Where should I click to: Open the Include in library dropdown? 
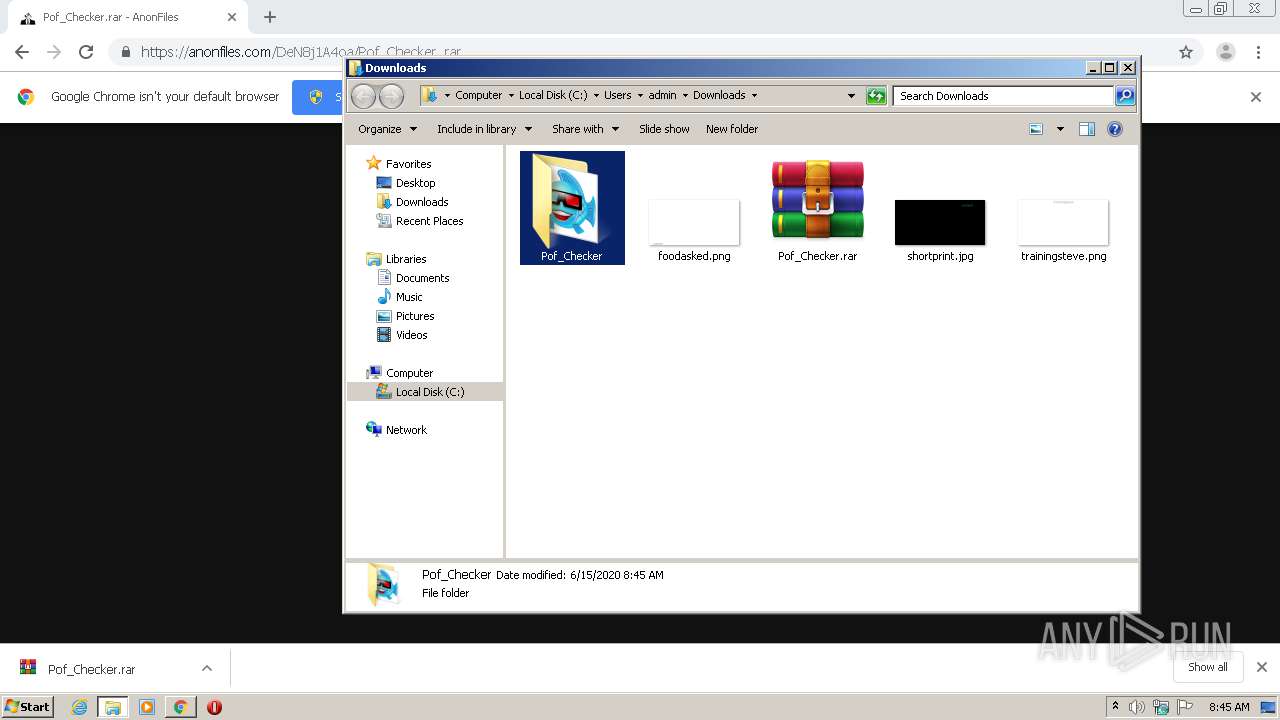(x=484, y=129)
